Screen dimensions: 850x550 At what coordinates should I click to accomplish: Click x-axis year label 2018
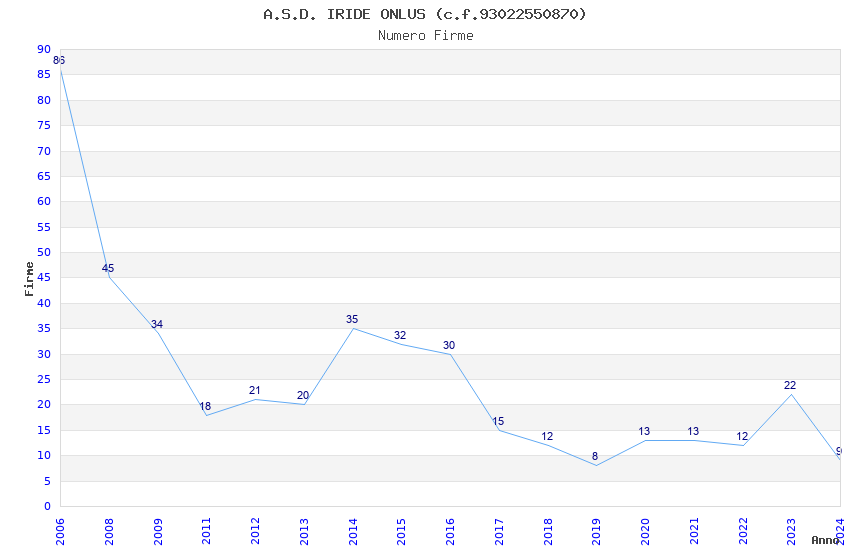coord(548,532)
